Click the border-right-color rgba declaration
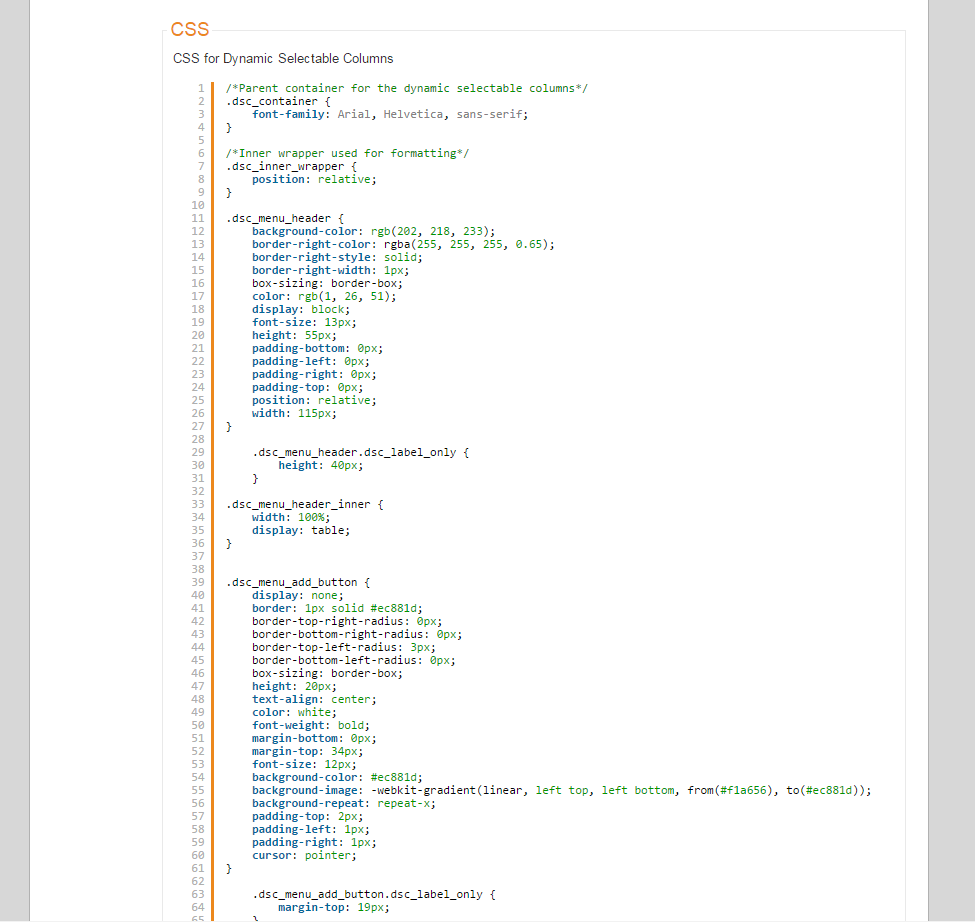 (x=402, y=244)
